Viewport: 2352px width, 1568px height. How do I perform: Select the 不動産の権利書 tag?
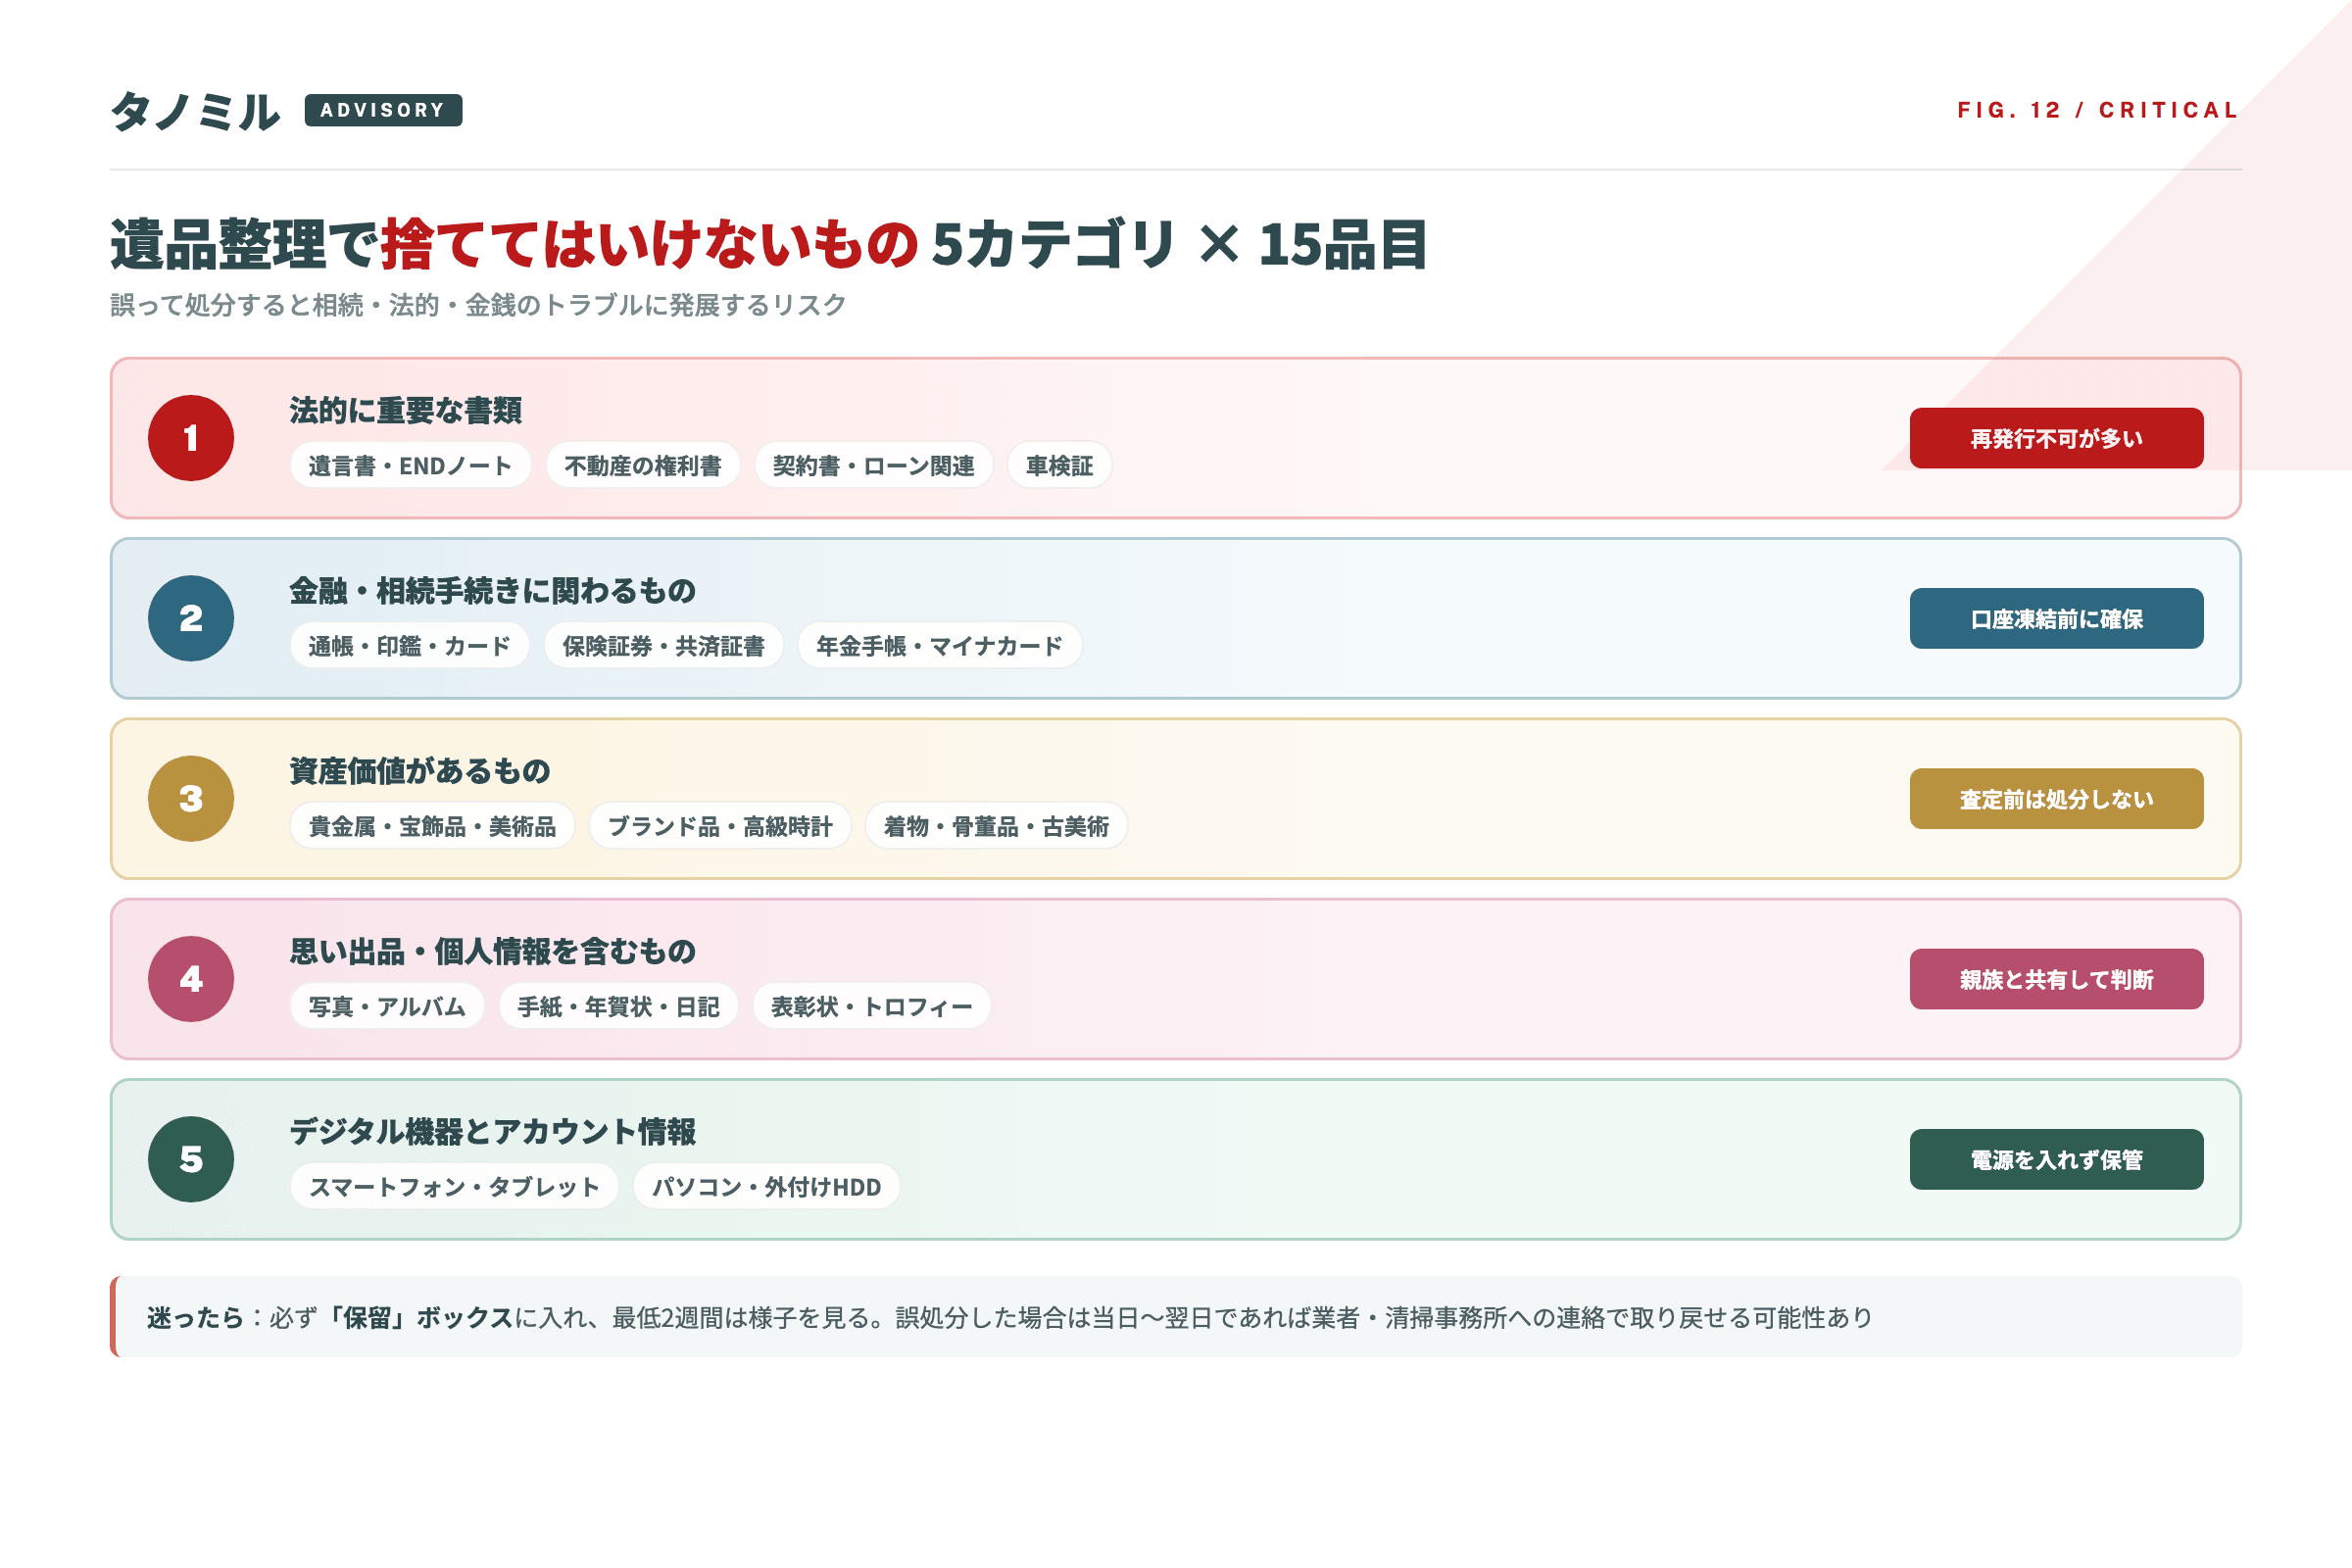642,466
